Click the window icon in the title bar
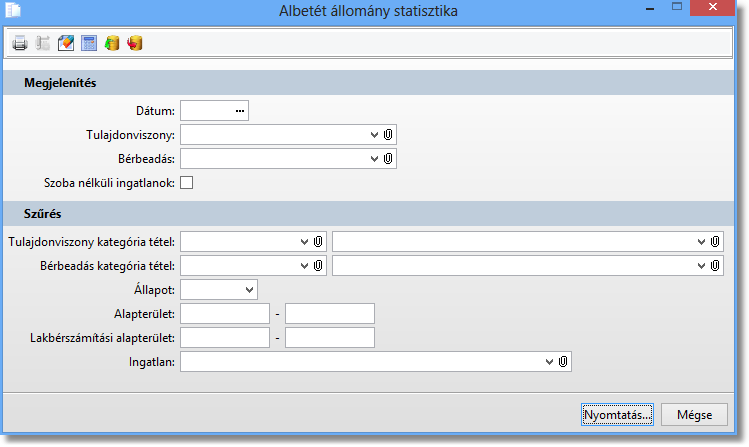Screen dimensions: 749x447 13,10
